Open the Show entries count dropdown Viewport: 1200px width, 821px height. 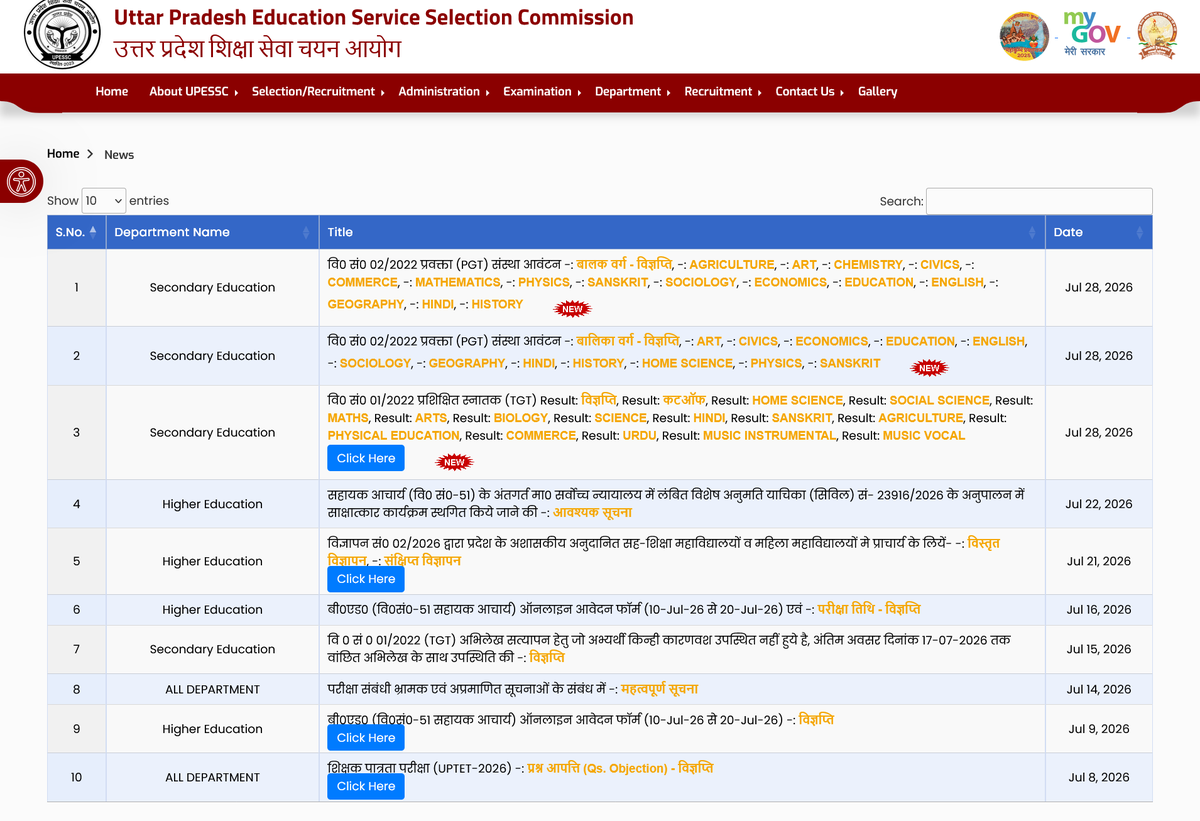pyautogui.click(x=104, y=201)
